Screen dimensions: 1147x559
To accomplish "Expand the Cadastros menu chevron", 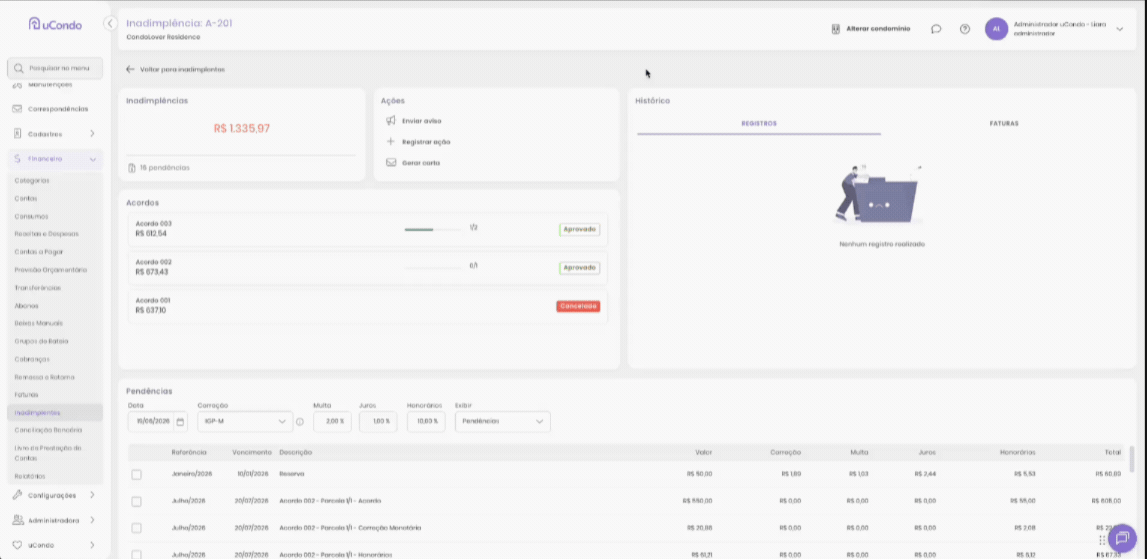I will 92,134.
